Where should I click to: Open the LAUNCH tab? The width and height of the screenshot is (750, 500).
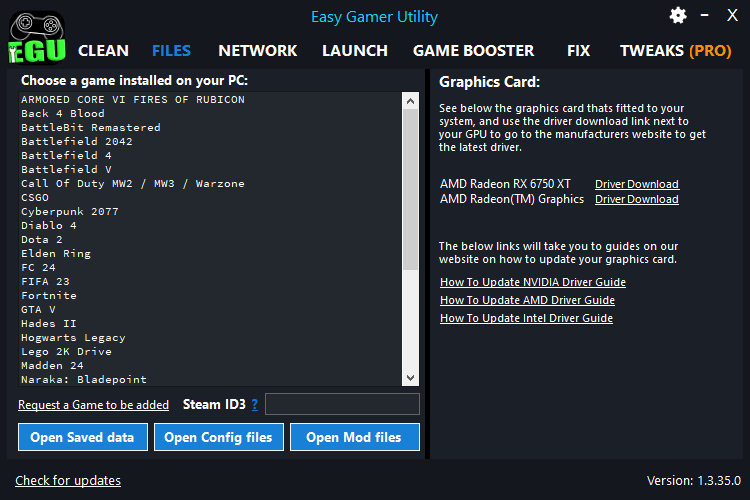[355, 51]
